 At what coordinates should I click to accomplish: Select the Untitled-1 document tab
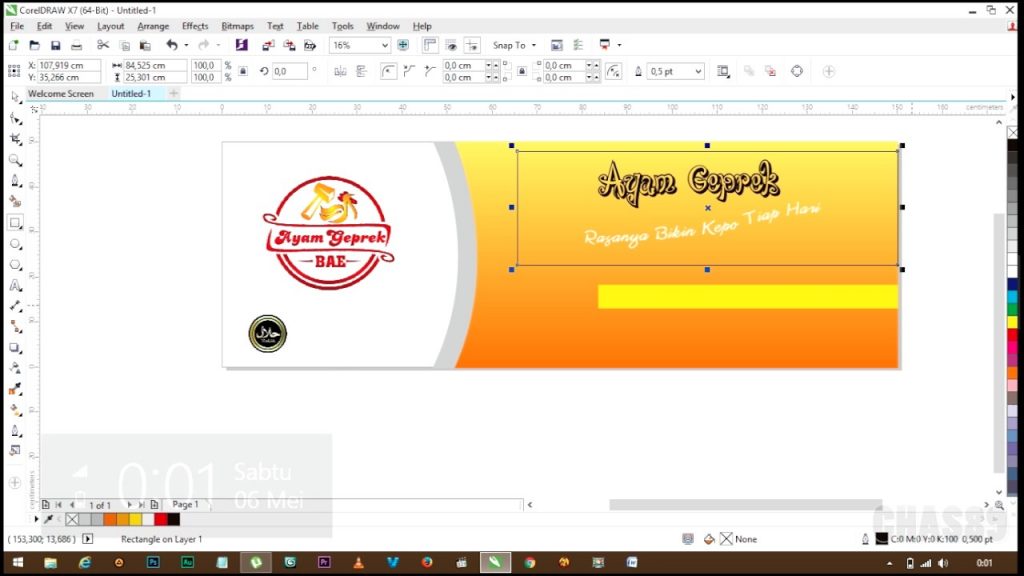pyautogui.click(x=131, y=93)
